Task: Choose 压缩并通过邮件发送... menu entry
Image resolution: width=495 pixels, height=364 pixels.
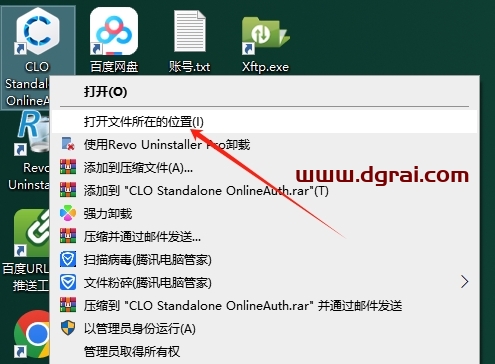Action: coord(265,237)
